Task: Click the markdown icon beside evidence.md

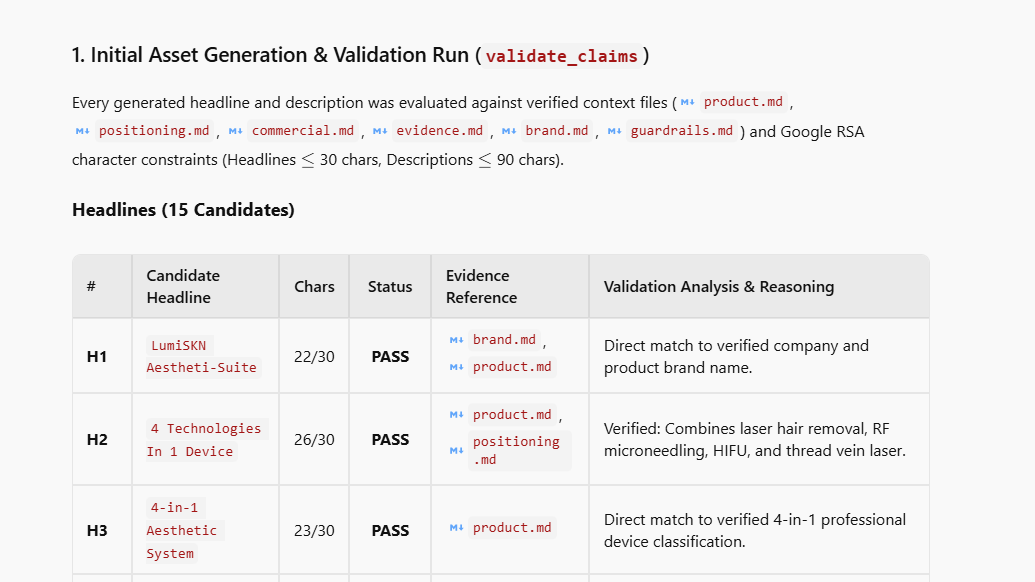Action: tap(380, 131)
